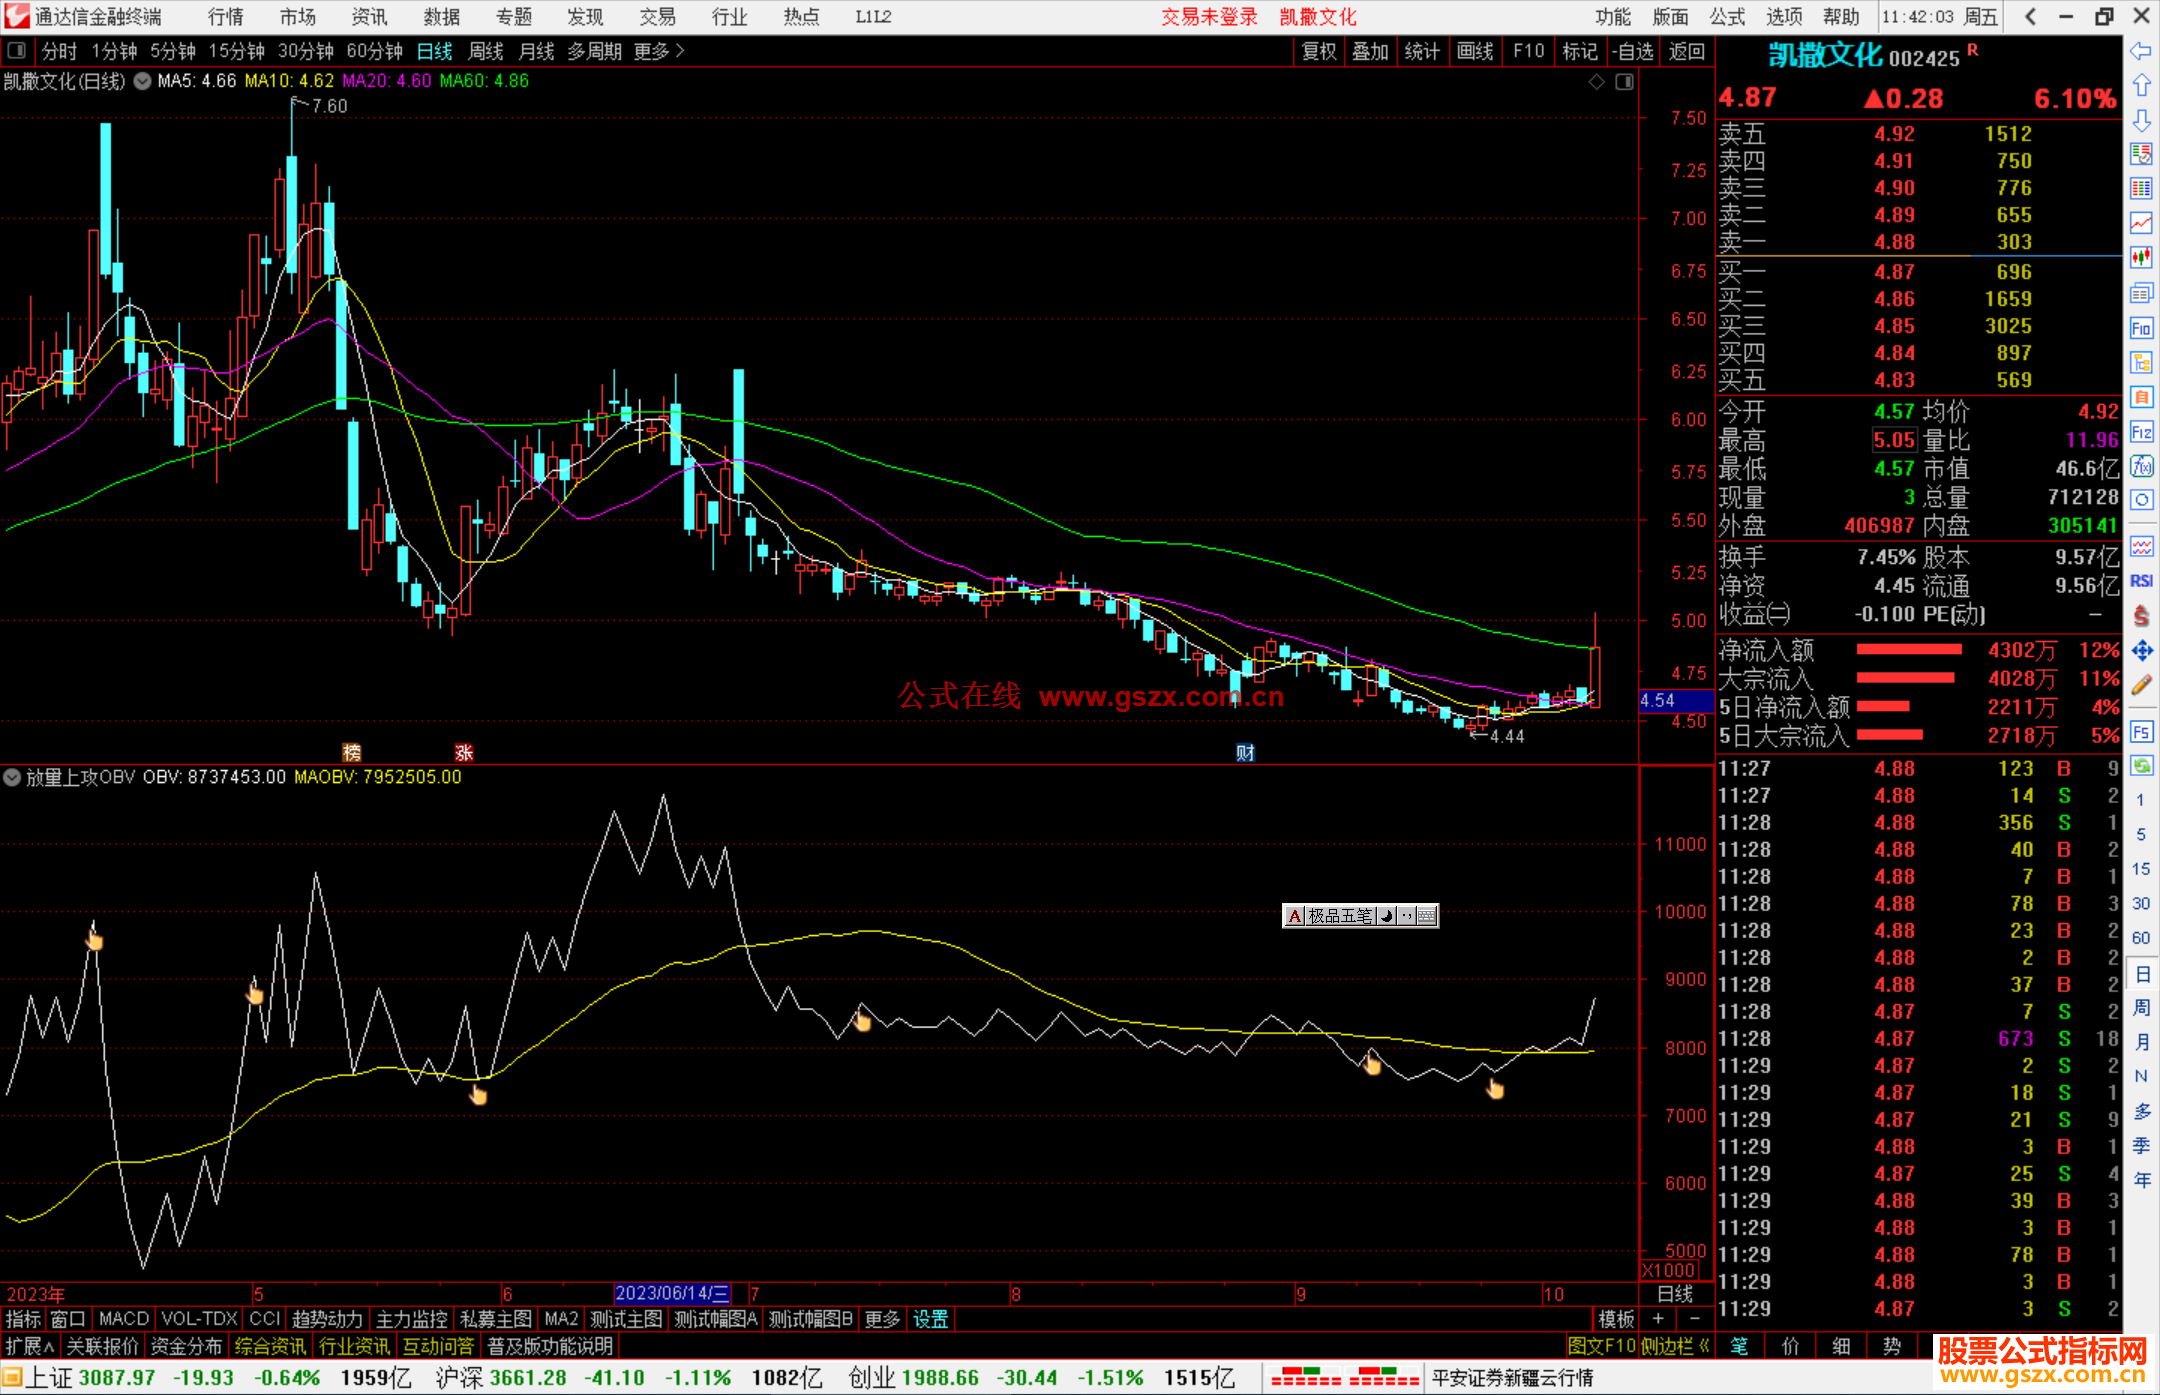Toggle round marker beside 凯撒文化(日线) label

(143, 81)
